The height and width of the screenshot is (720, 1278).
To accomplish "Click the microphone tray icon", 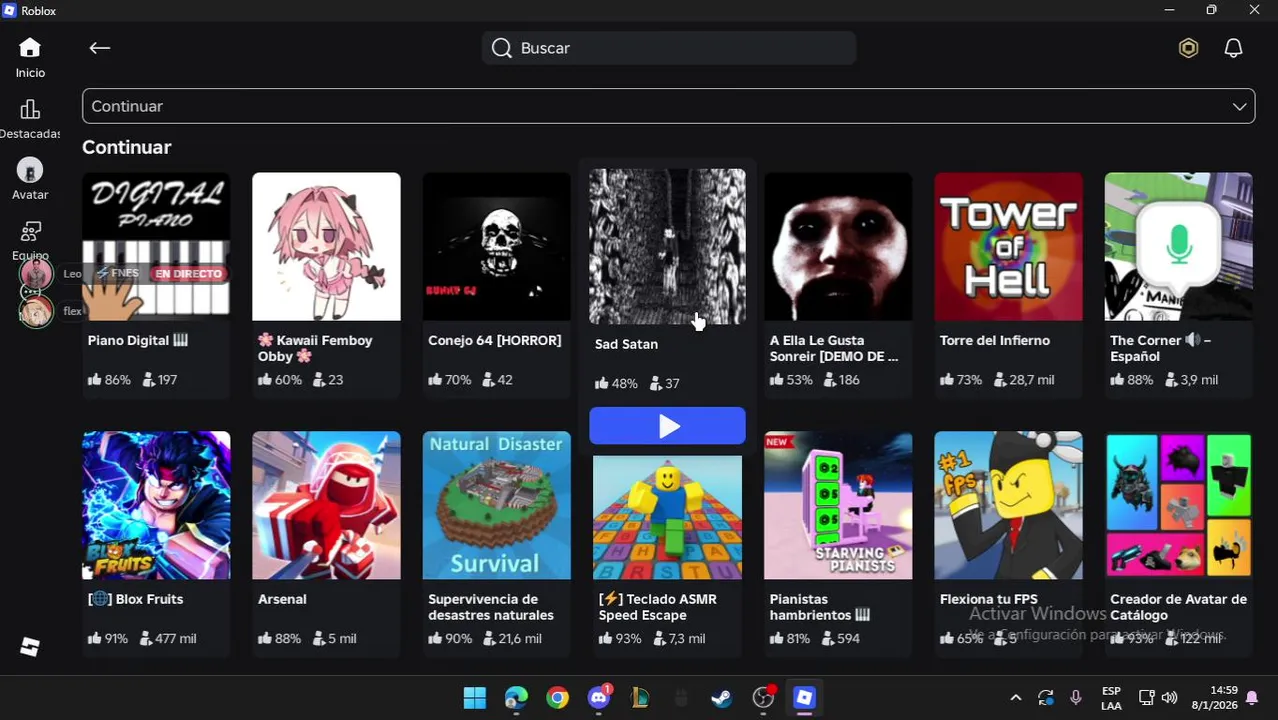I will point(1076,698).
